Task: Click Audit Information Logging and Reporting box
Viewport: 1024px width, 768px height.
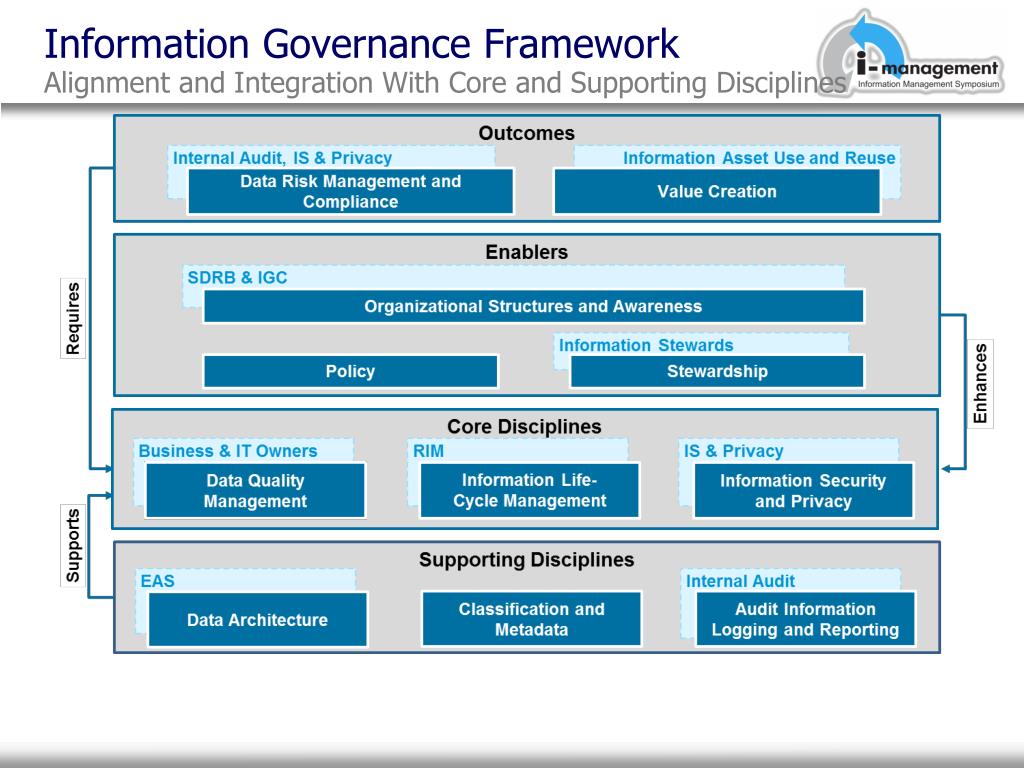Action: point(805,619)
